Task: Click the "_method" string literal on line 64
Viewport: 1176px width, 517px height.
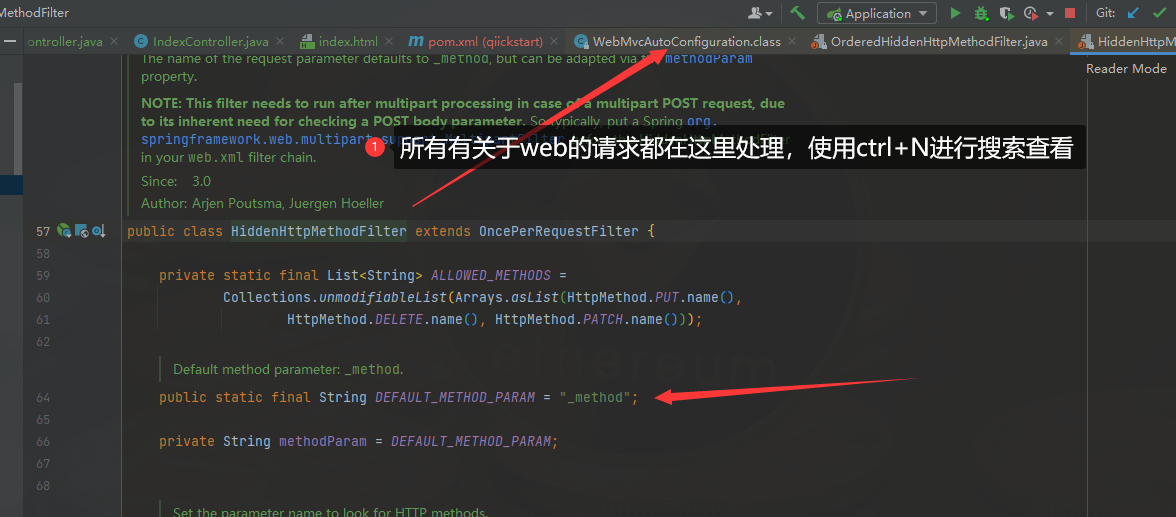Action: 596,397
